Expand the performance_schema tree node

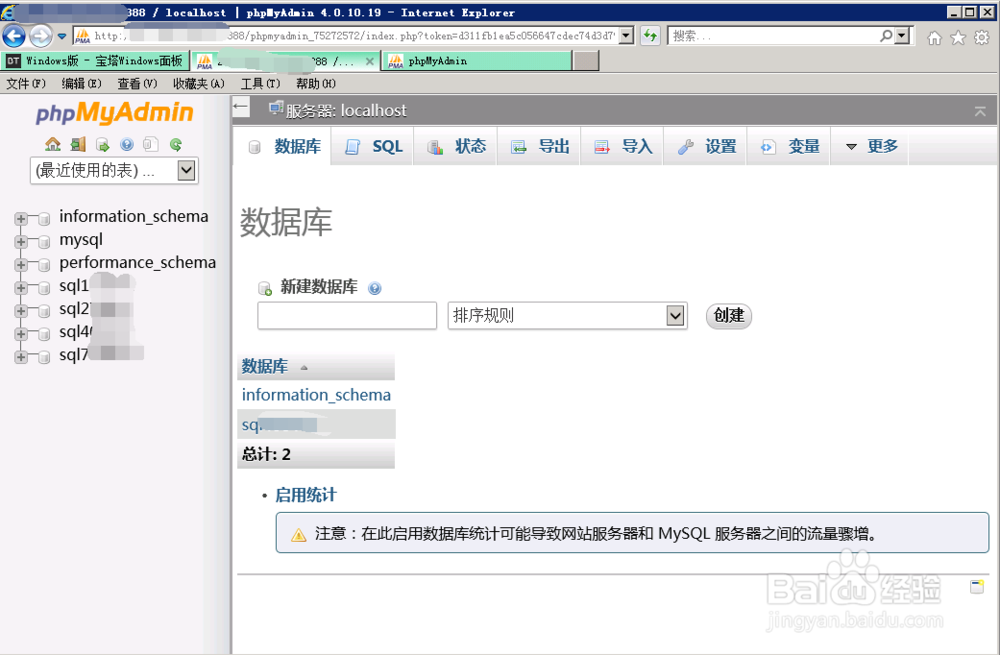click(21, 265)
